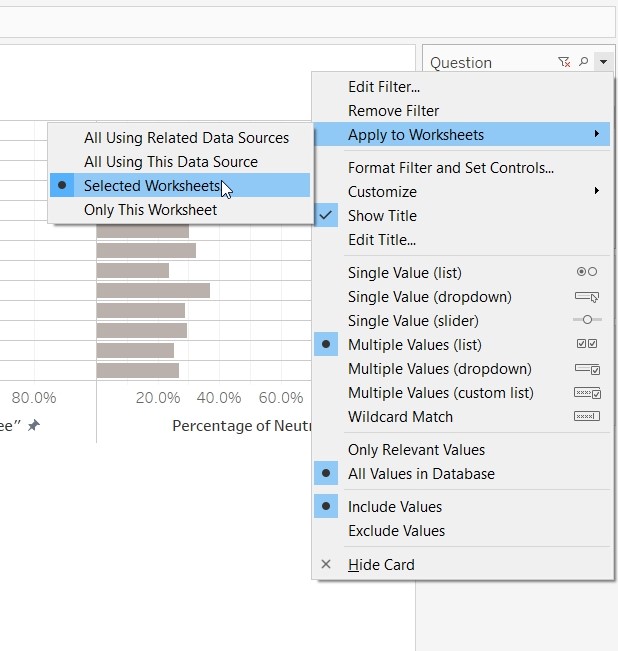
Task: Hide Card using the bottom menu entry
Action: coord(381,565)
